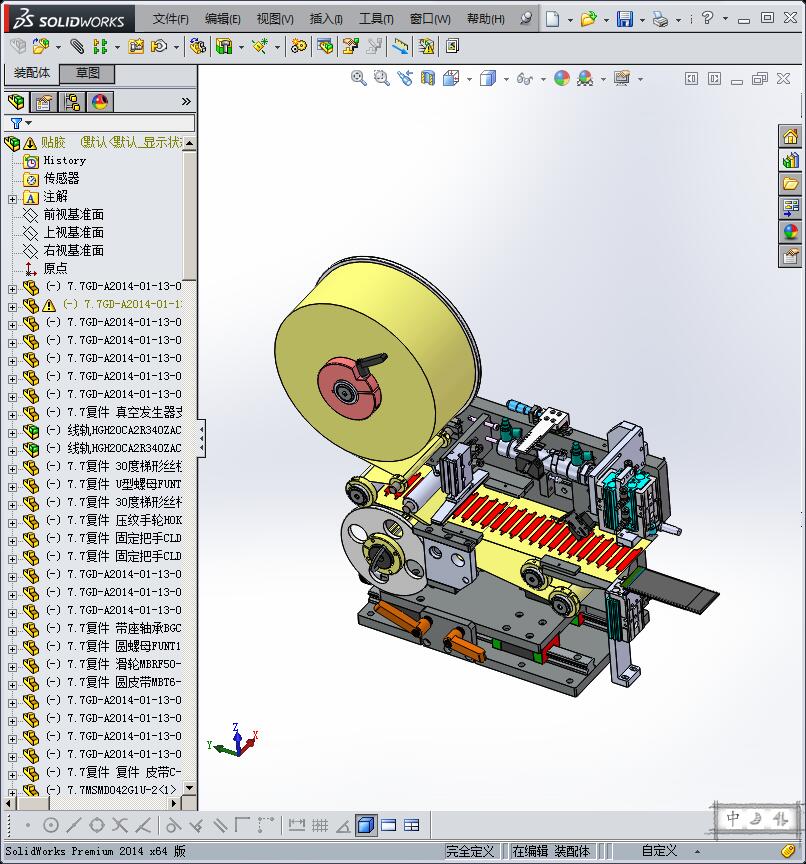The width and height of the screenshot is (806, 864).
Task: Open the 插入(I) menu
Action: coord(326,19)
